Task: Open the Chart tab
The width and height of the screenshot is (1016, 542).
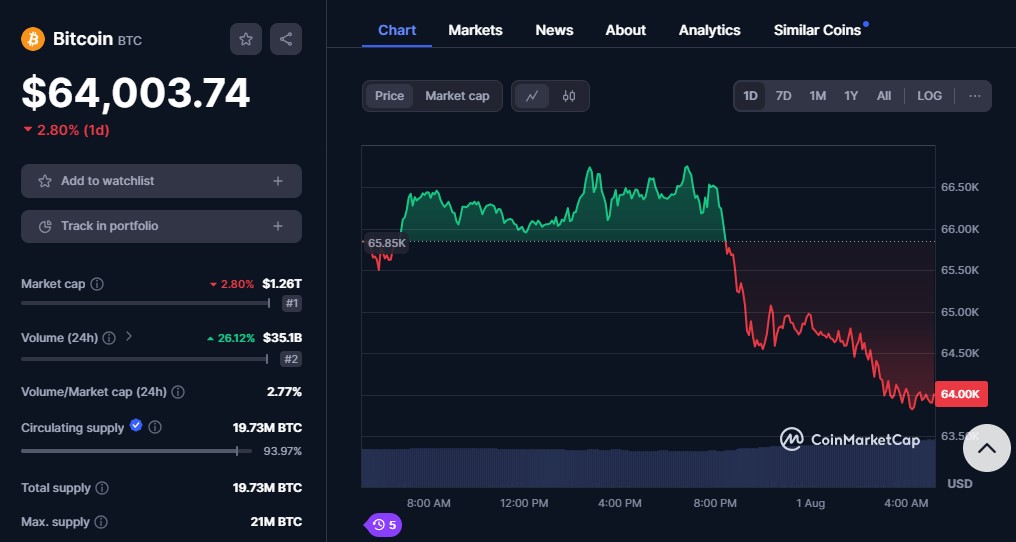Action: [x=397, y=30]
